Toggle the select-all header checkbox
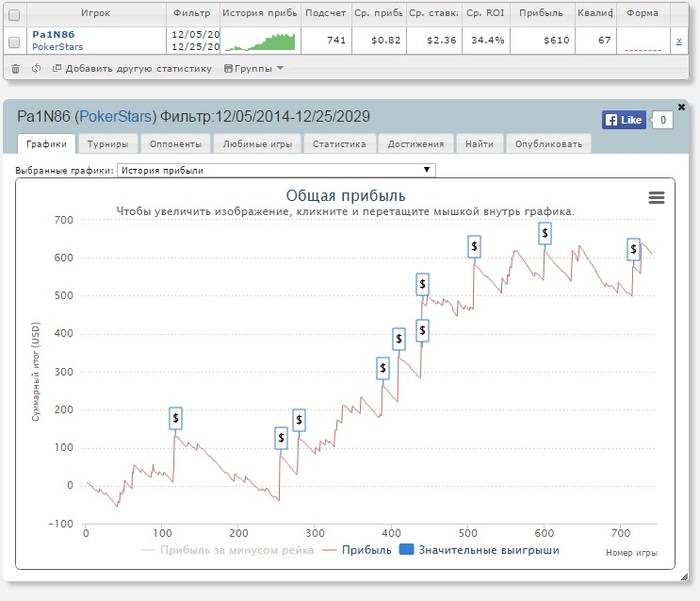 [14, 15]
